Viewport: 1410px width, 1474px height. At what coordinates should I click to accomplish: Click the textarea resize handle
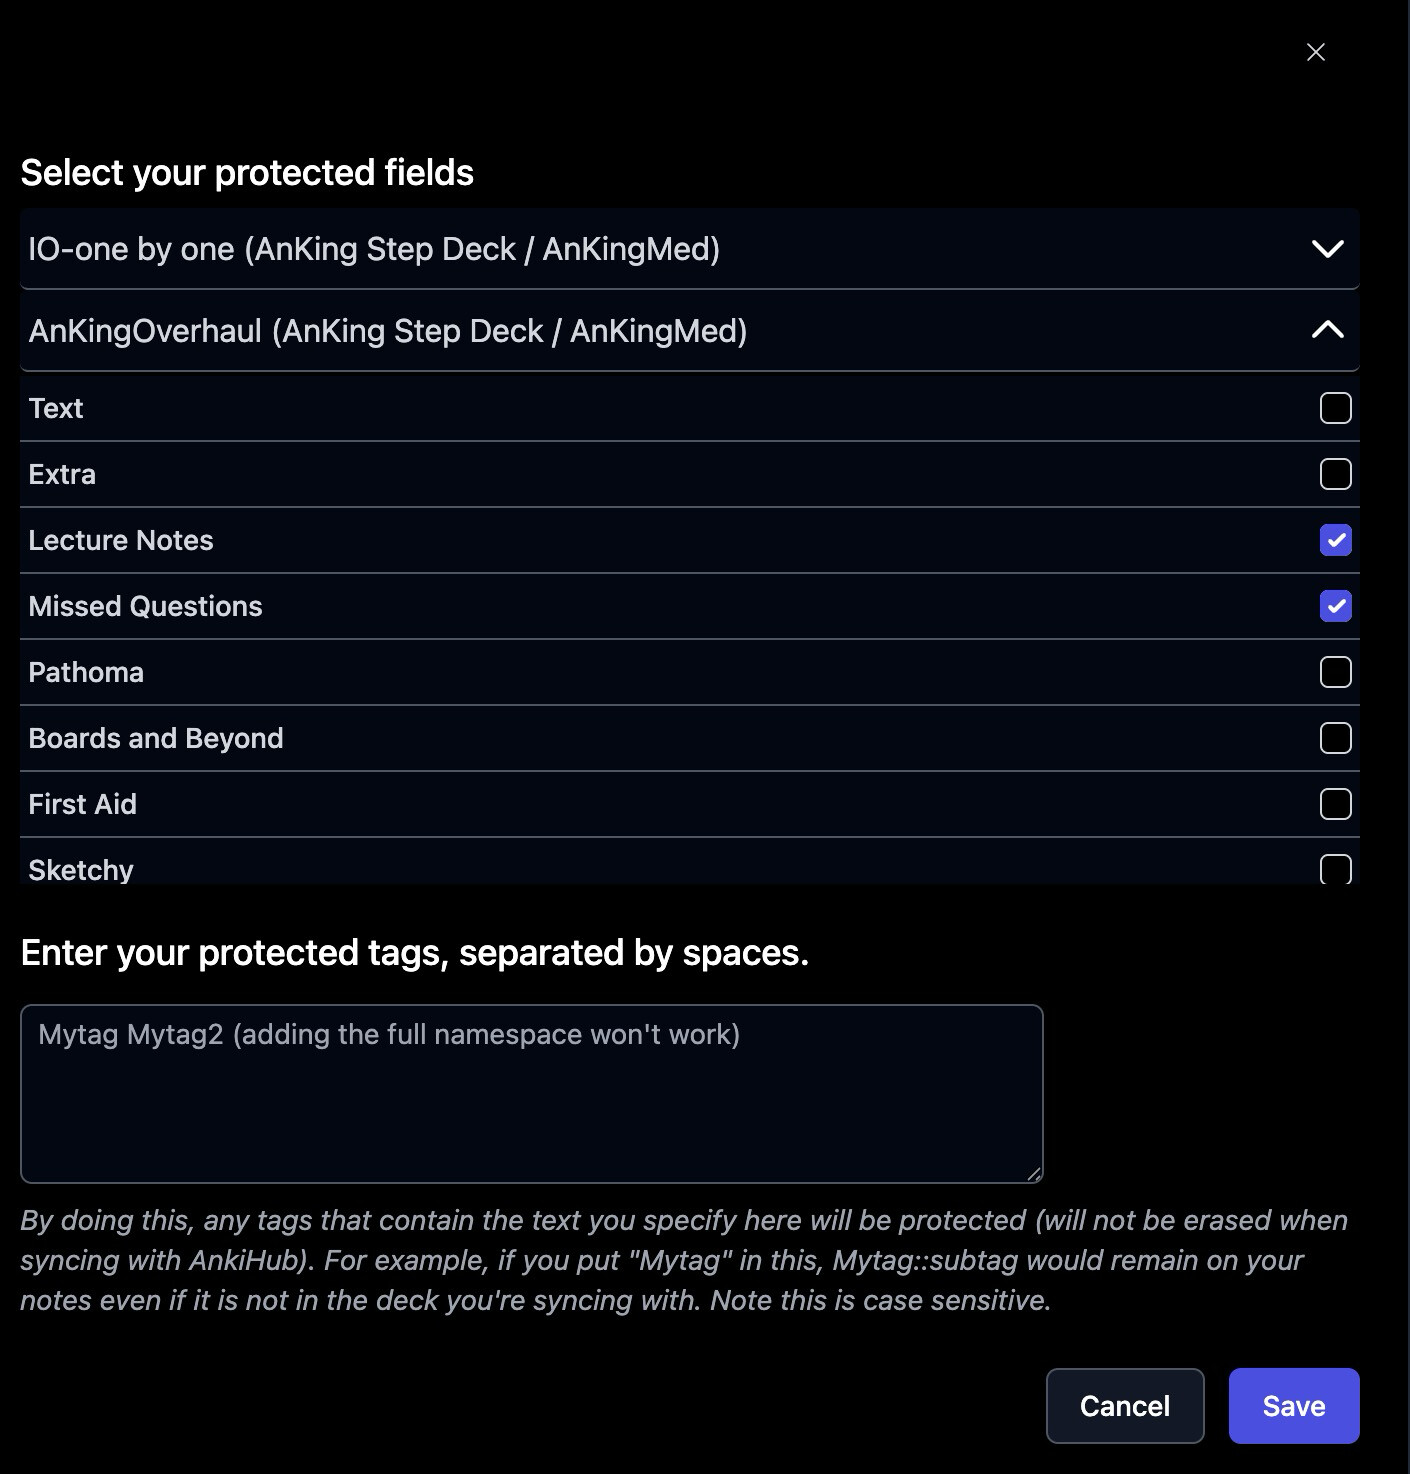[1034, 1174]
